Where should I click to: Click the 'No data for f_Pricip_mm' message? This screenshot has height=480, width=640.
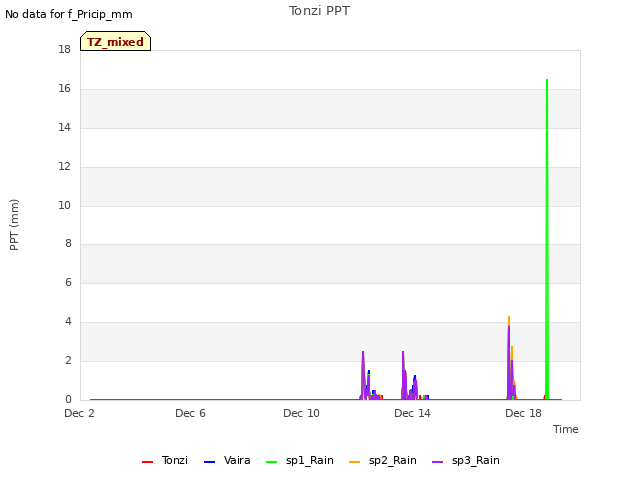(69, 14)
